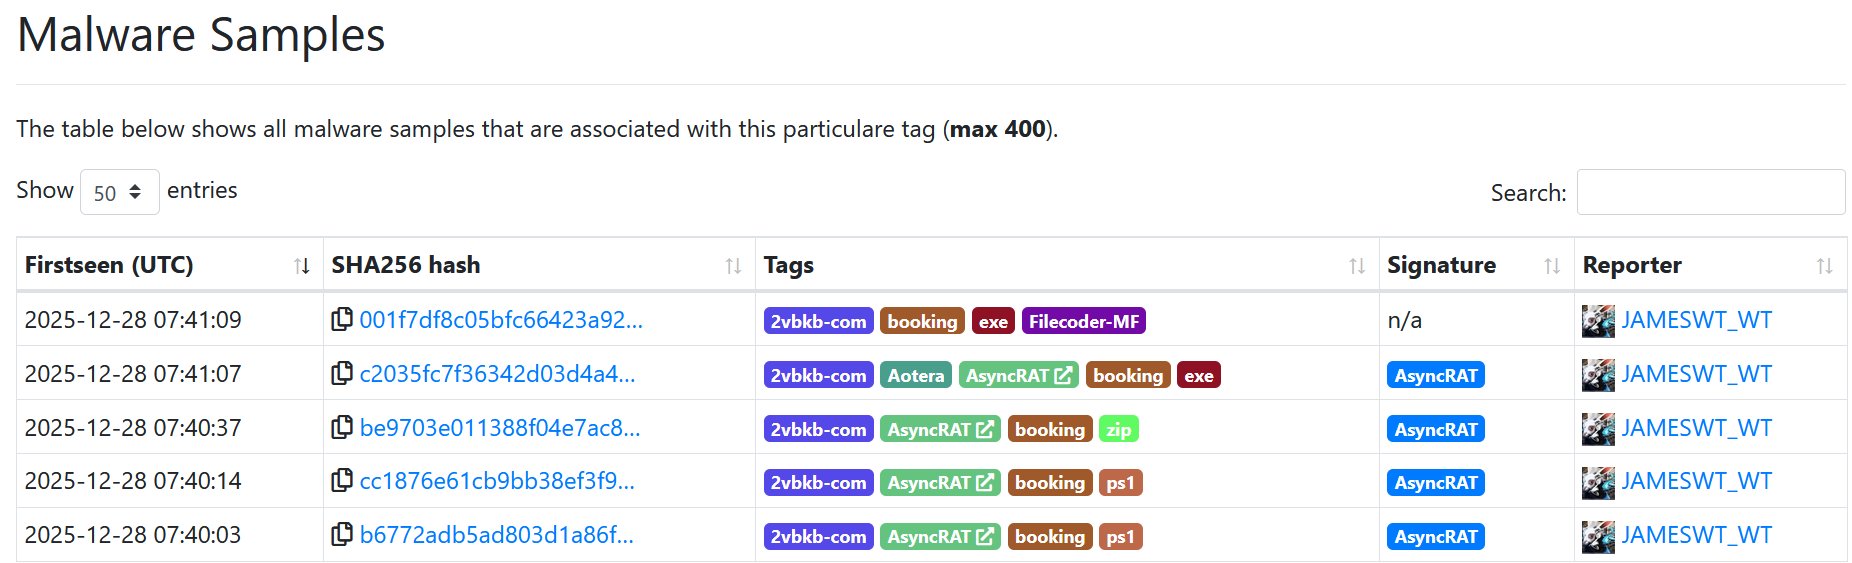This screenshot has width=1852, height=563.
Task: Copy hash starting with be9703e011388f
Action: click(342, 427)
